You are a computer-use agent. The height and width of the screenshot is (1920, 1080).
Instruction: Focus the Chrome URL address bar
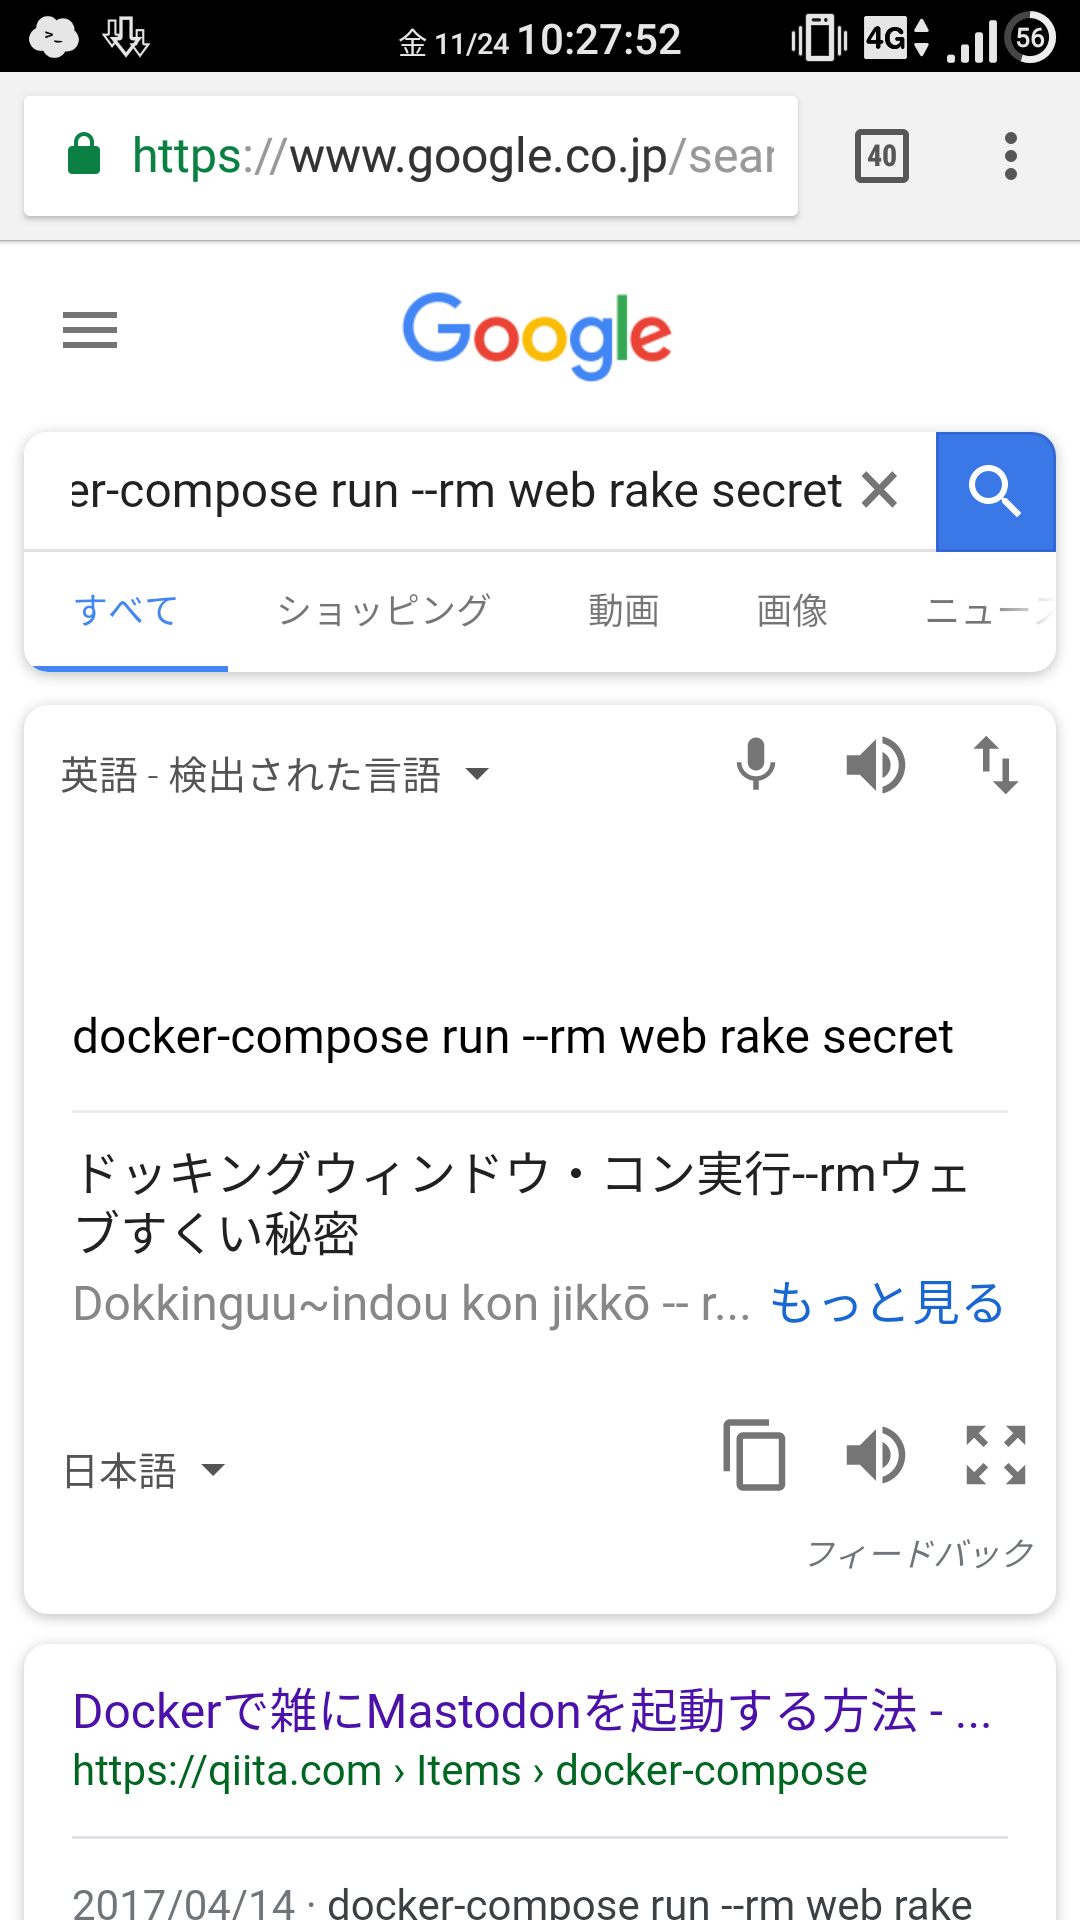coord(411,156)
